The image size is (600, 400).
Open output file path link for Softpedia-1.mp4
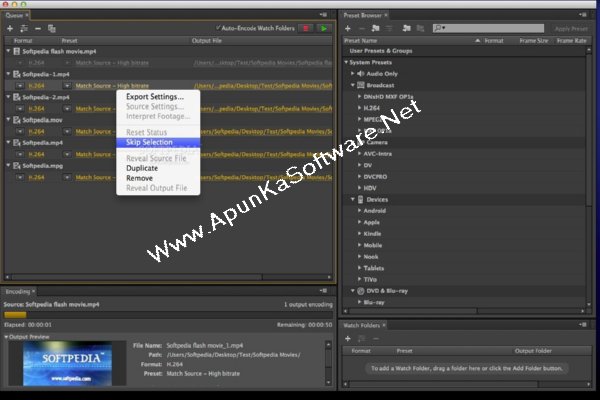pyautogui.click(x=263, y=86)
